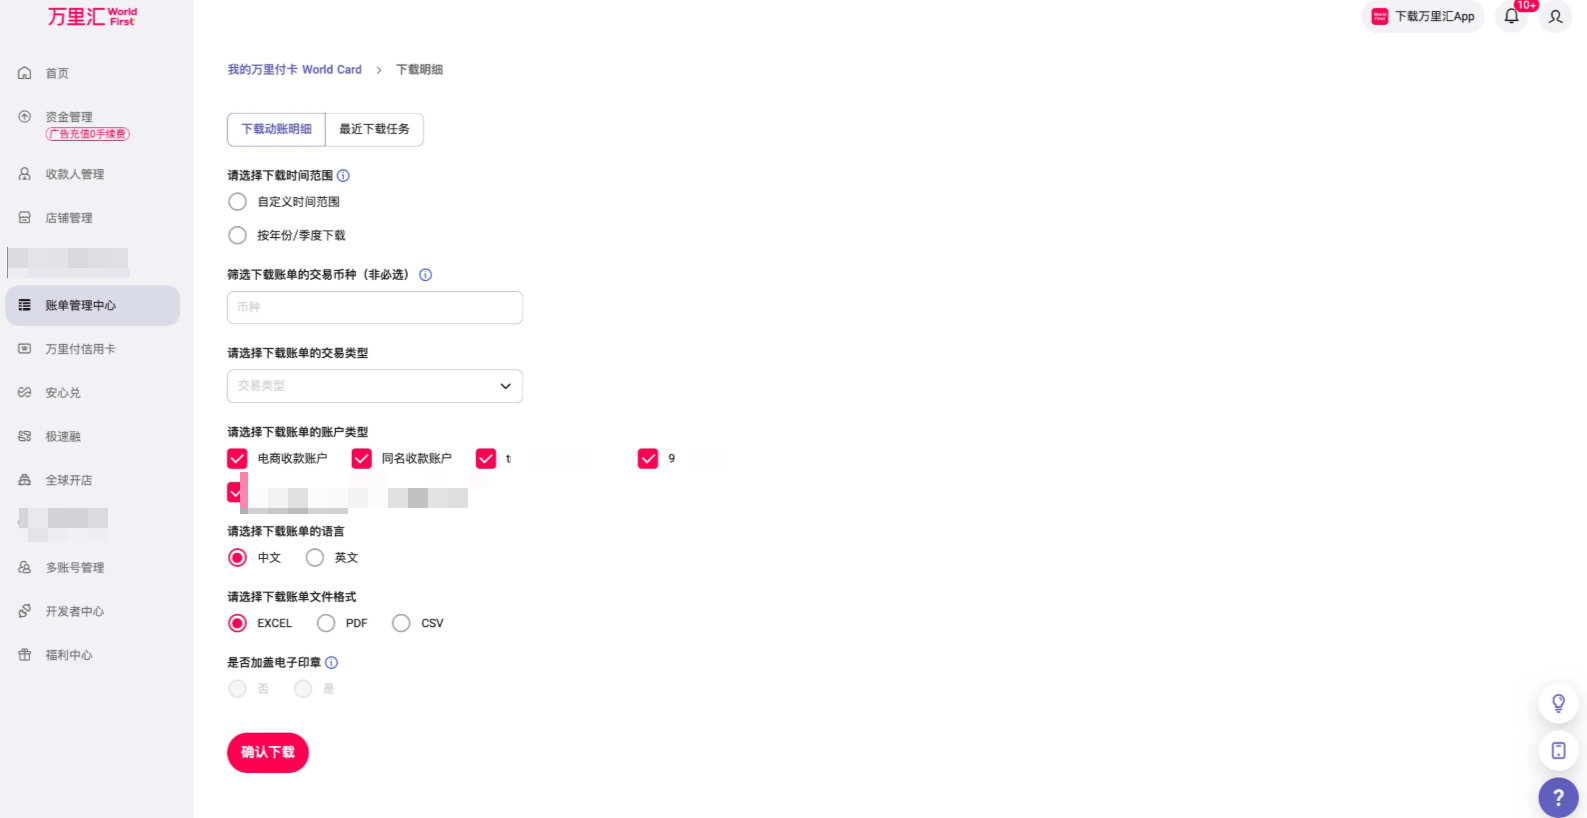
Task: Click the 我的万里付卡 World Card breadcrumb link
Action: click(294, 70)
